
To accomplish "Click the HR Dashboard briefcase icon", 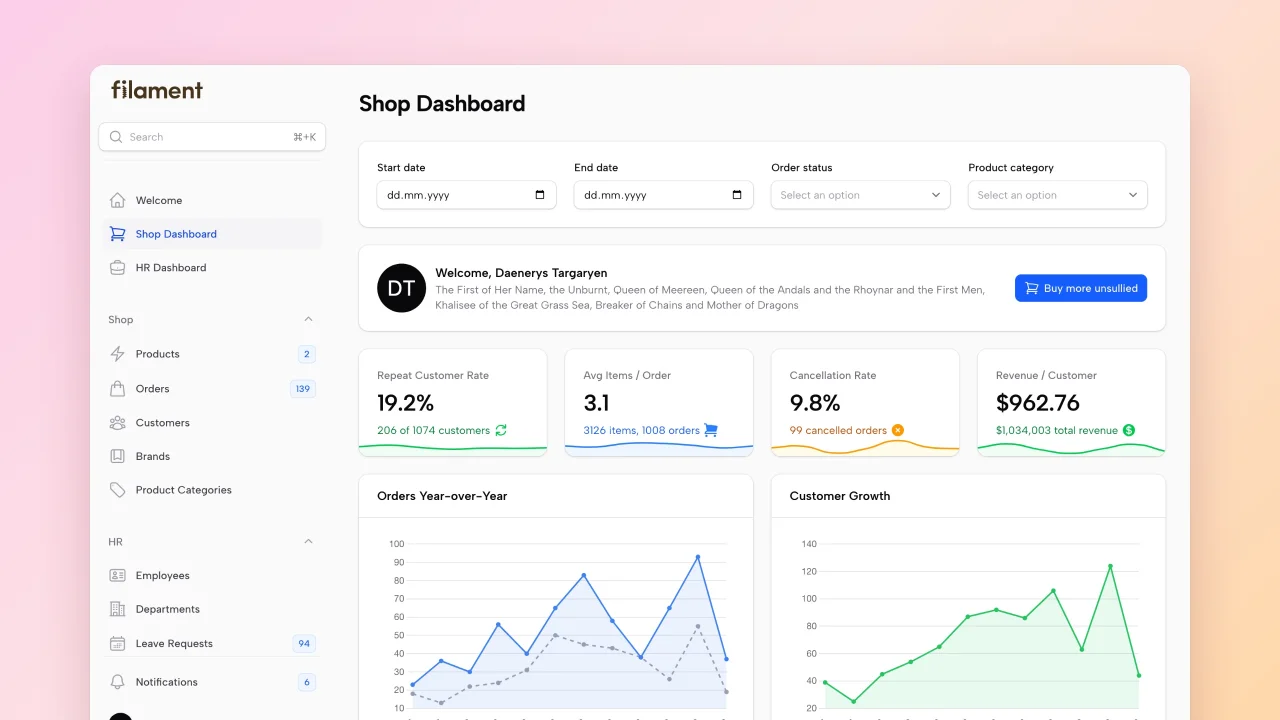I will pos(118,267).
